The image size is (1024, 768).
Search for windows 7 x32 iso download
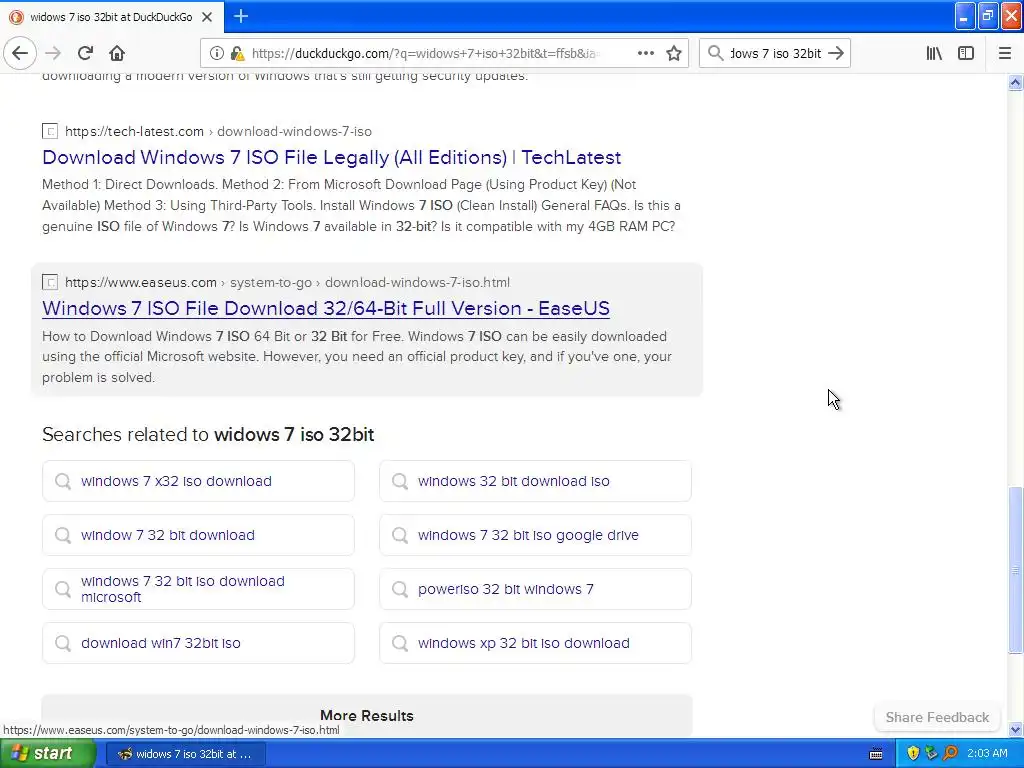199,481
